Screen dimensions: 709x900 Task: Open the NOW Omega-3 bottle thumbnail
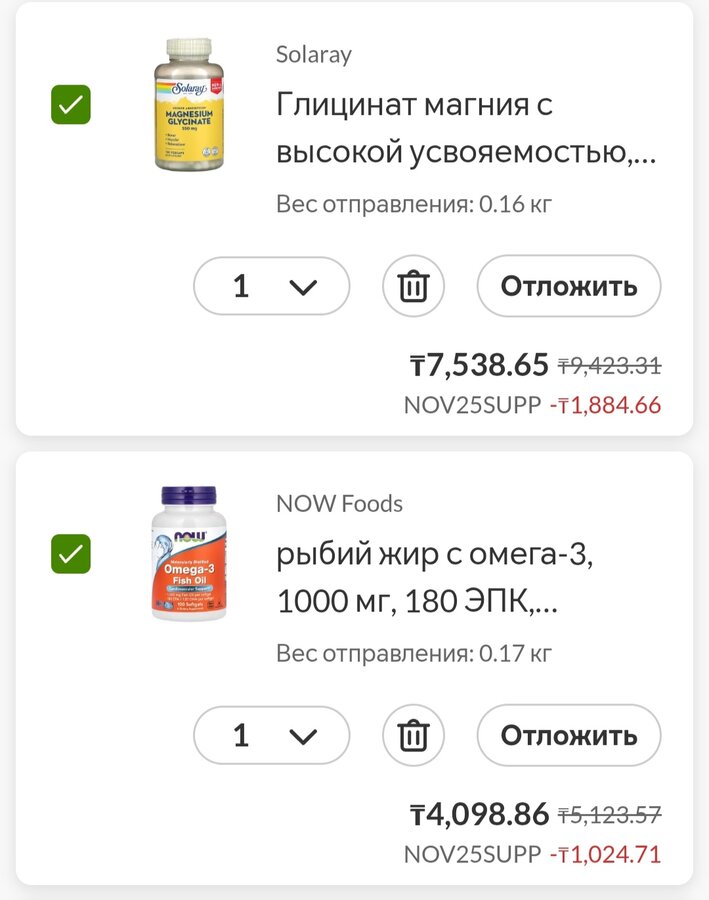(x=189, y=553)
